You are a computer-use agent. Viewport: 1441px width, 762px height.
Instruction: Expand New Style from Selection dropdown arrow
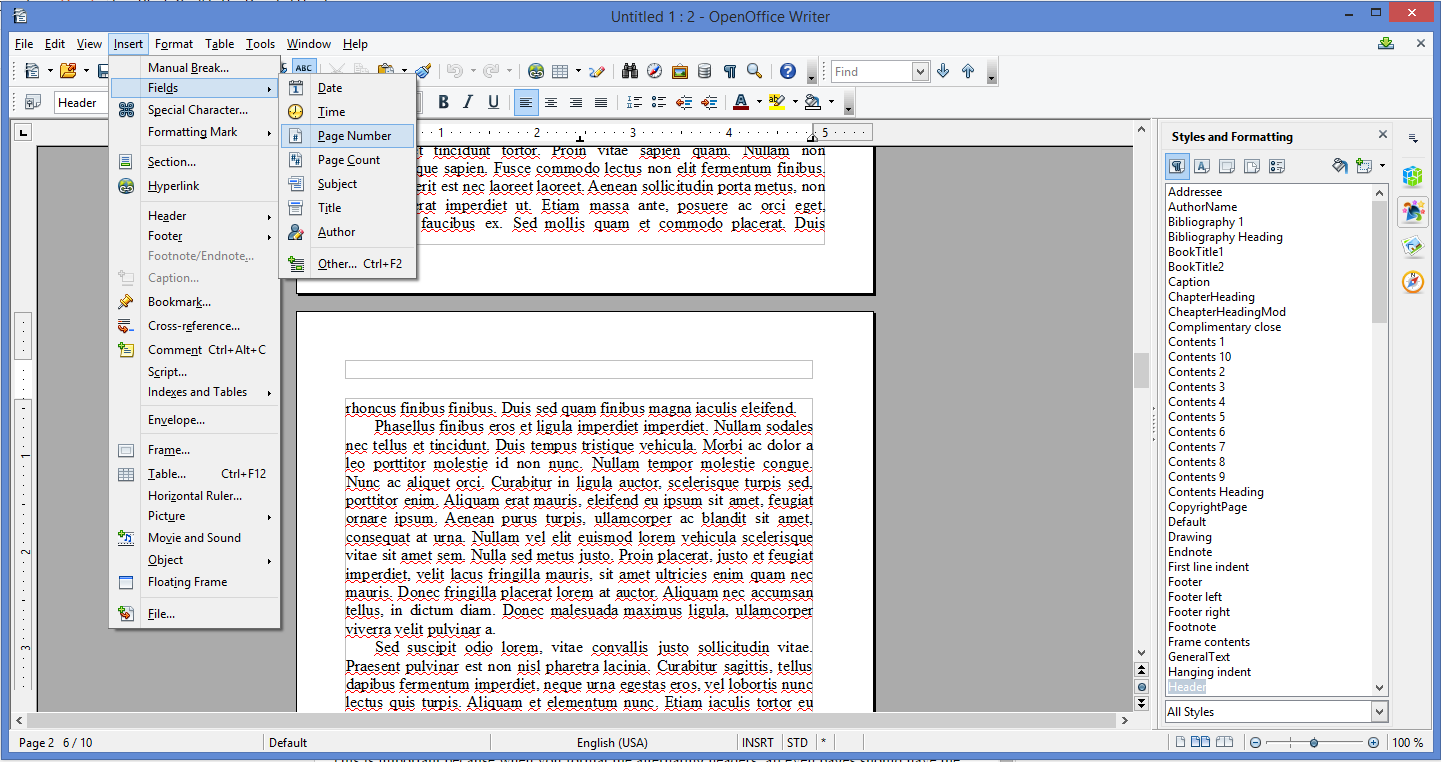1382,166
